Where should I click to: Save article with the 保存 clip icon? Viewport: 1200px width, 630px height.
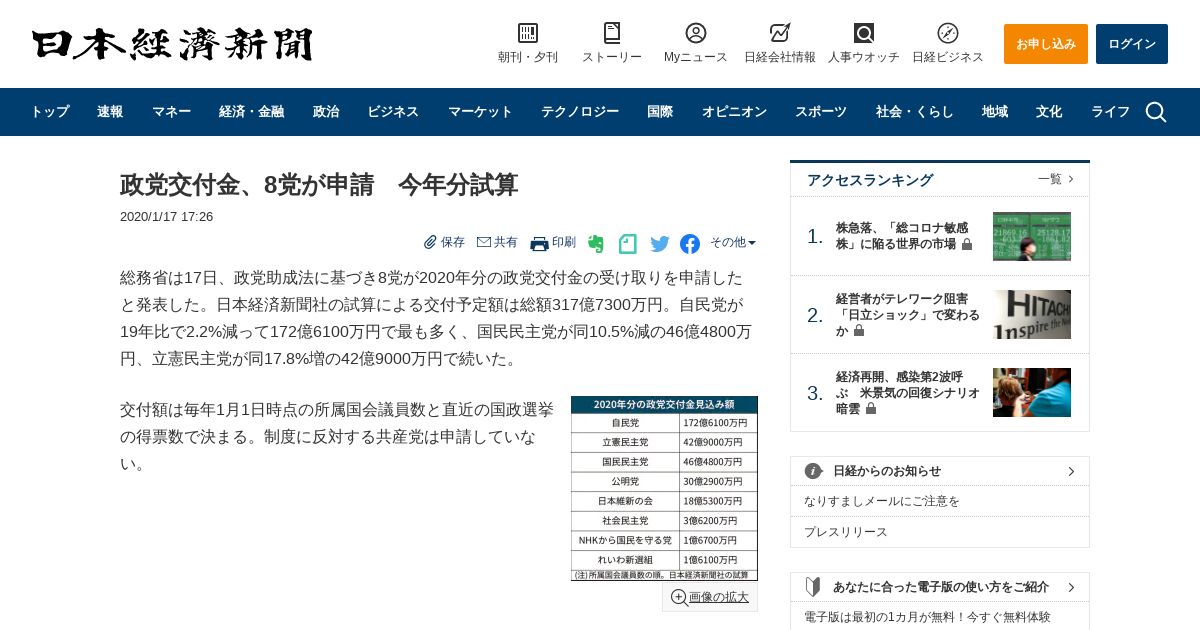[430, 242]
